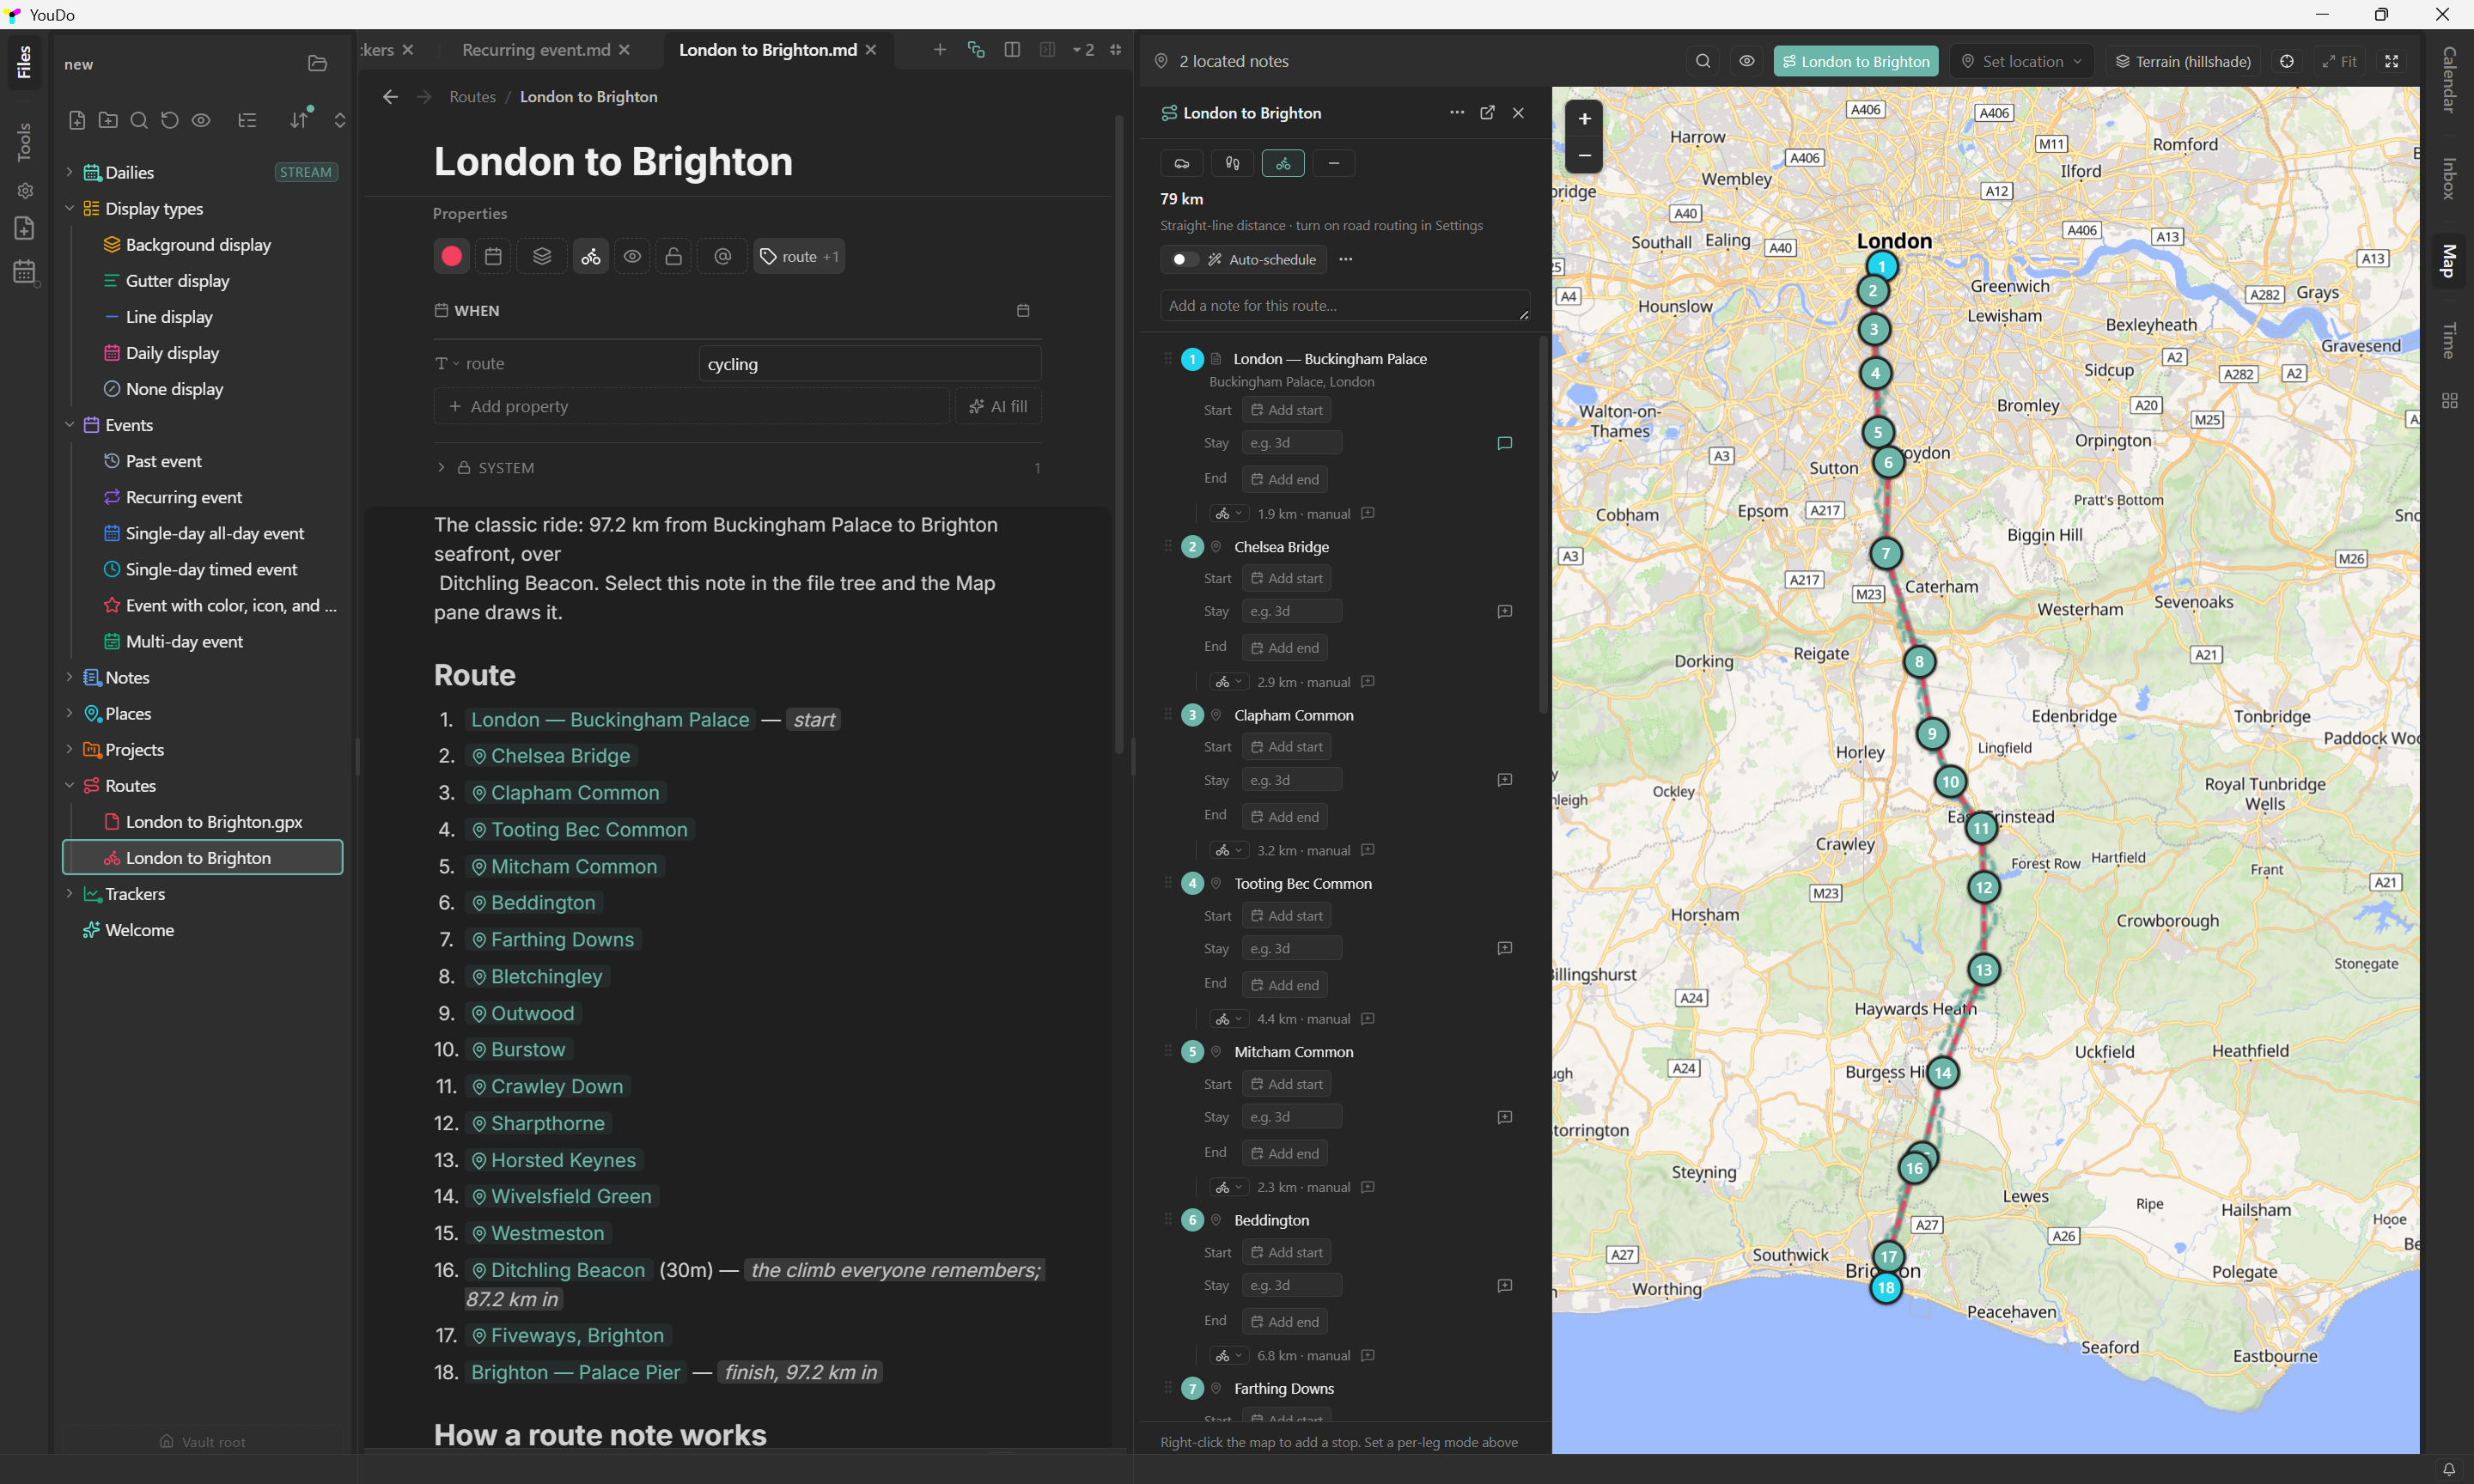Zoom out on the map
The width and height of the screenshot is (2474, 1484).
click(1584, 155)
